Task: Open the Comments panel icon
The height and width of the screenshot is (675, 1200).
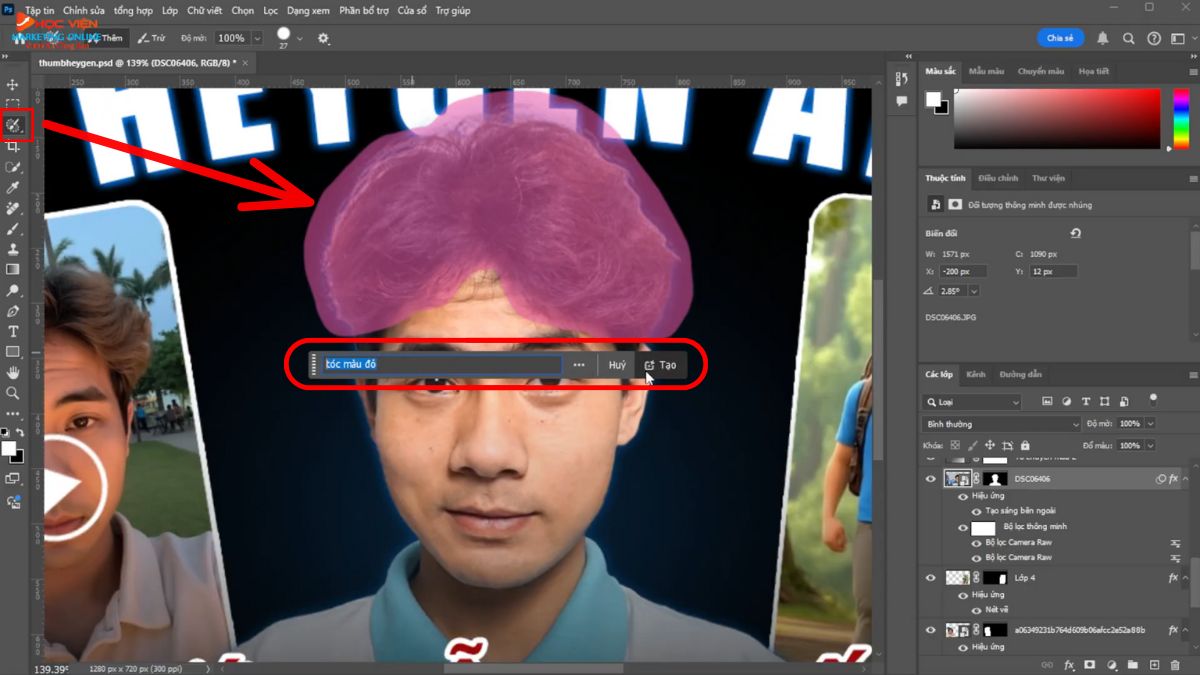Action: click(x=902, y=101)
